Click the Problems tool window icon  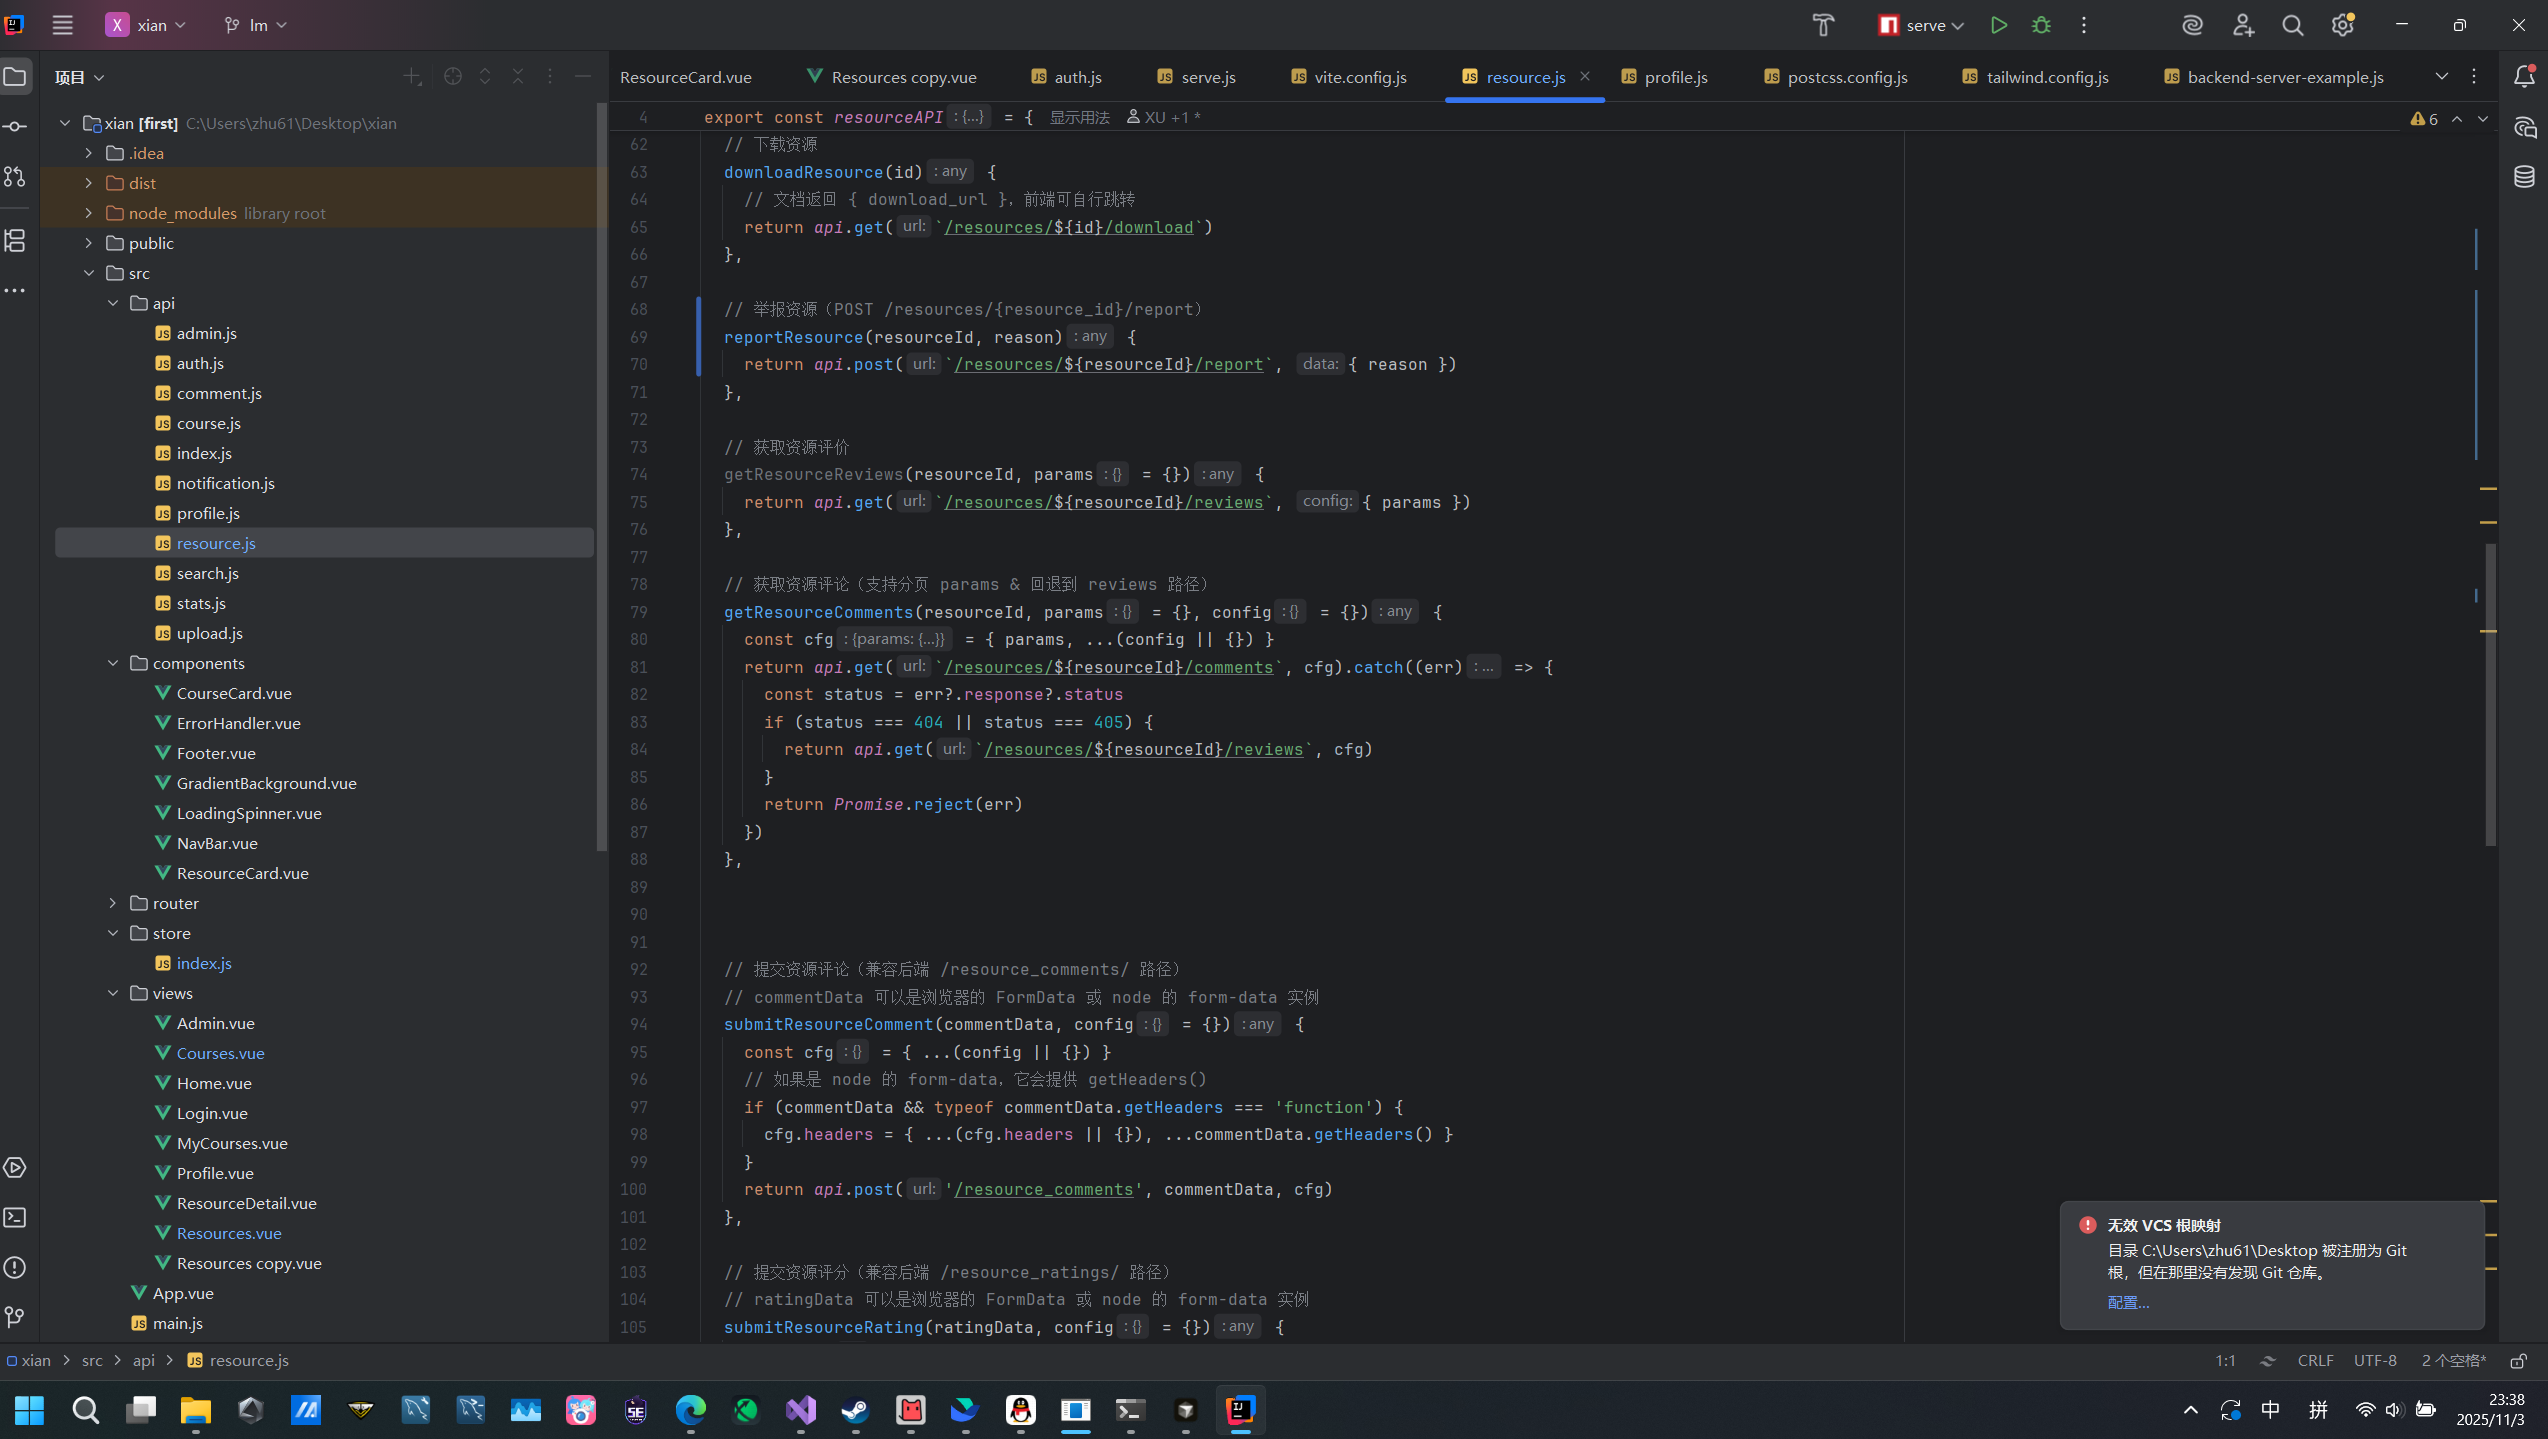click(15, 1267)
